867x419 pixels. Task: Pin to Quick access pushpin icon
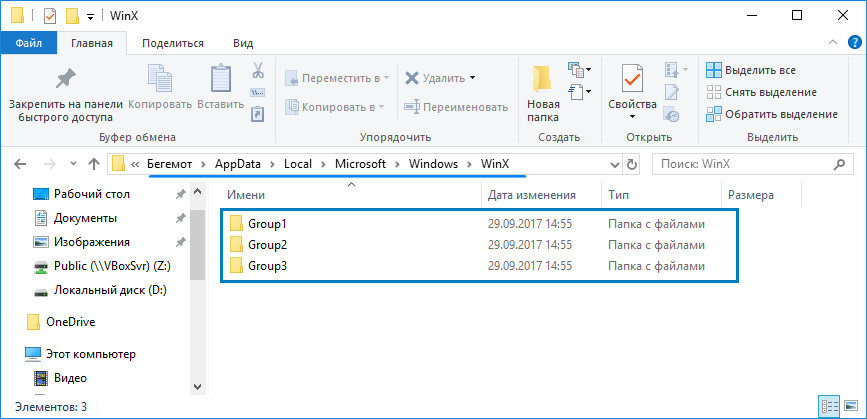coord(66,80)
